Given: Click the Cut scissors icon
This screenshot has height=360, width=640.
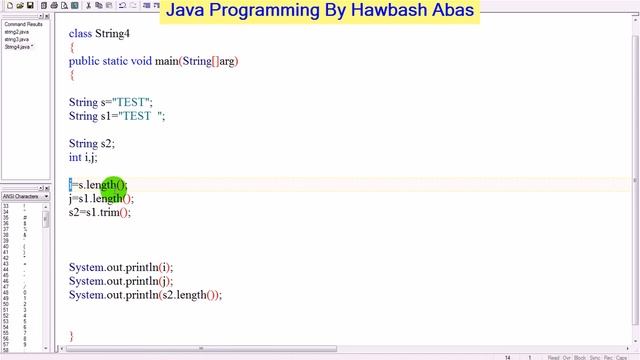Looking at the screenshot, I should coord(88,5).
